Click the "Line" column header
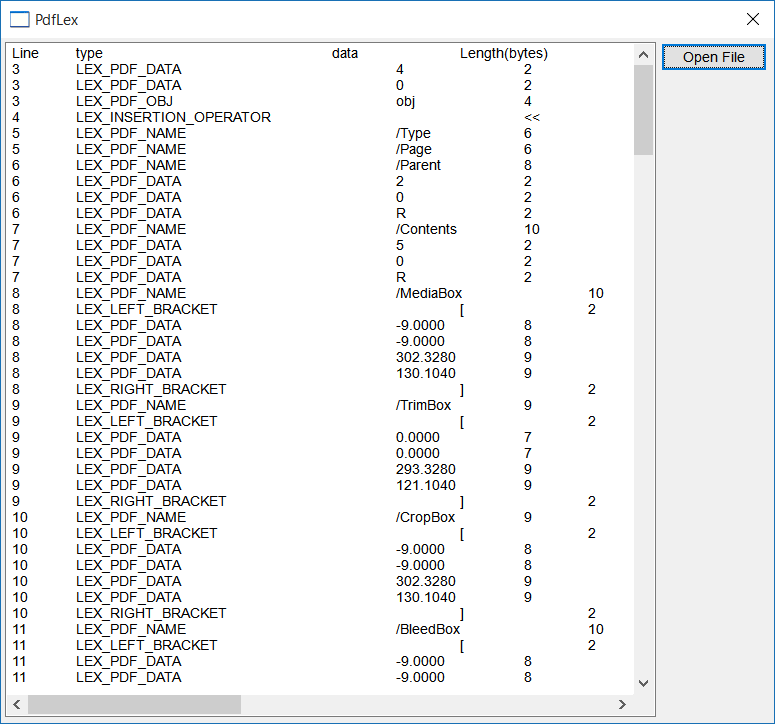Image resolution: width=775 pixels, height=724 pixels. click(x=25, y=53)
